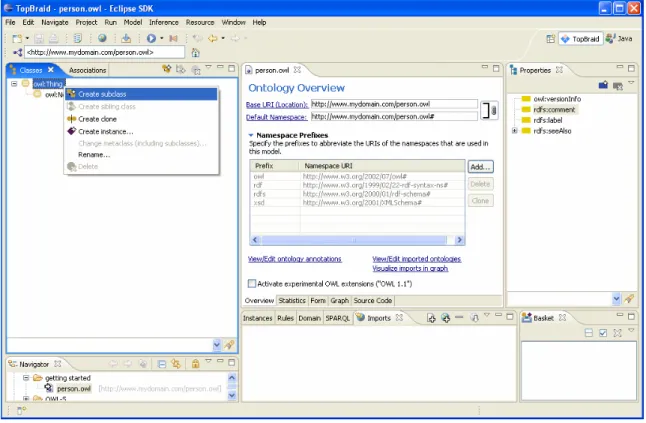Click namespace table scroll right arrow
Screen dimensions: 646x423
(459, 240)
